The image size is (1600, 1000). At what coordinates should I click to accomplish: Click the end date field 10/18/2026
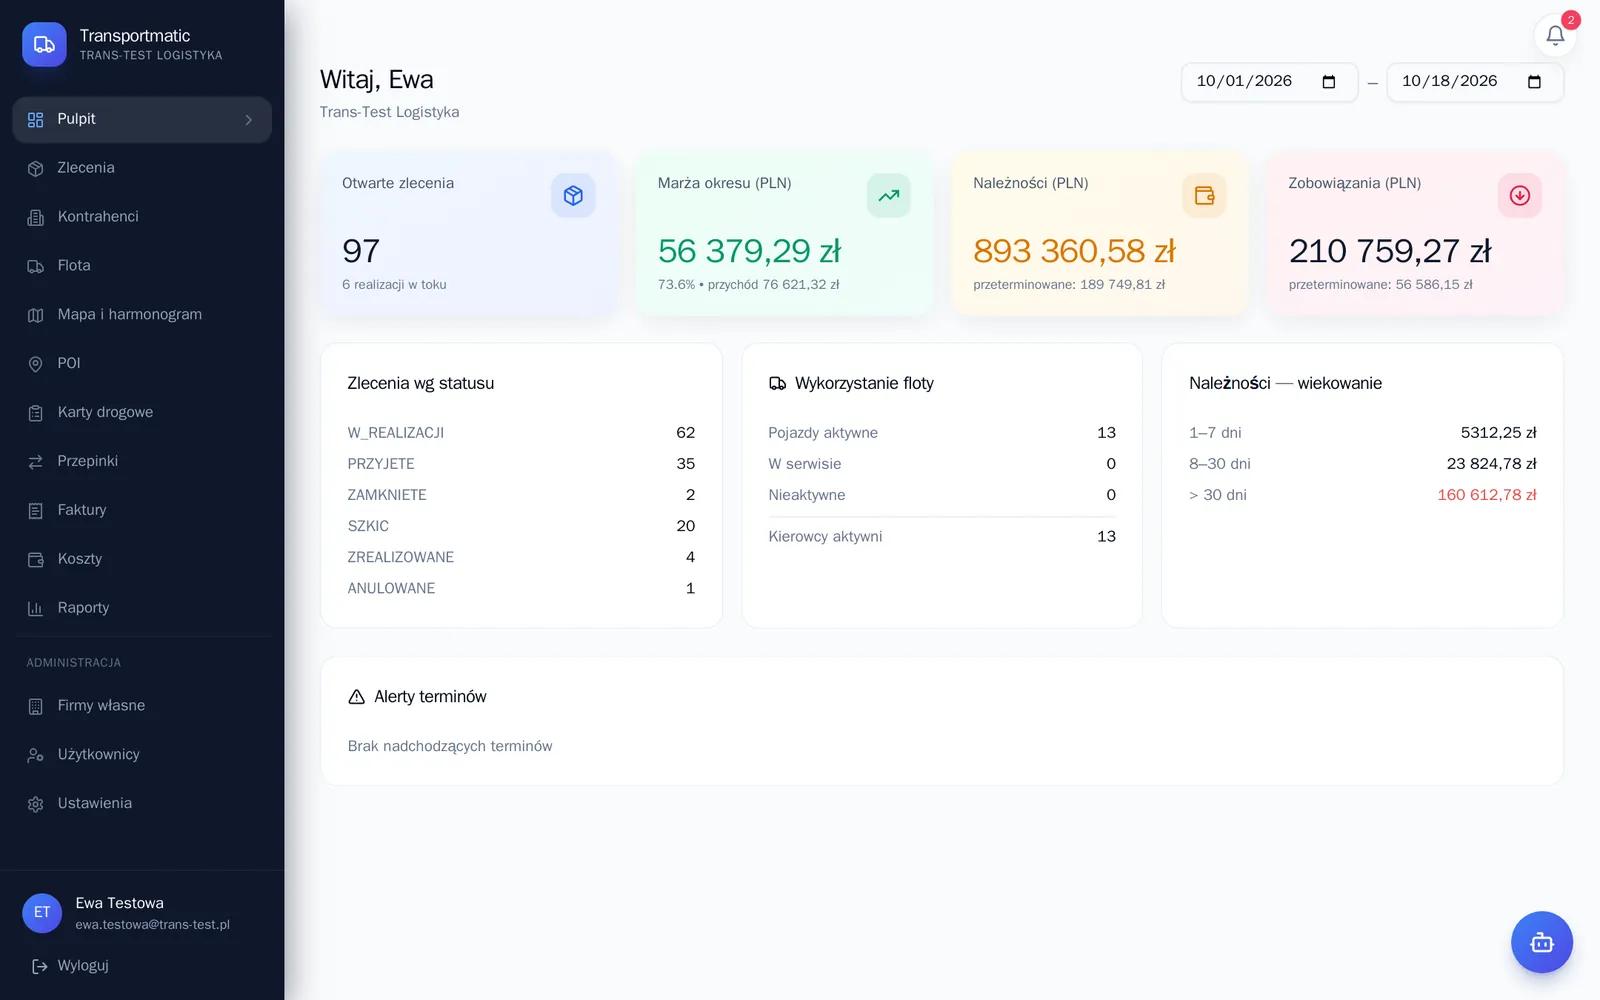[1474, 82]
